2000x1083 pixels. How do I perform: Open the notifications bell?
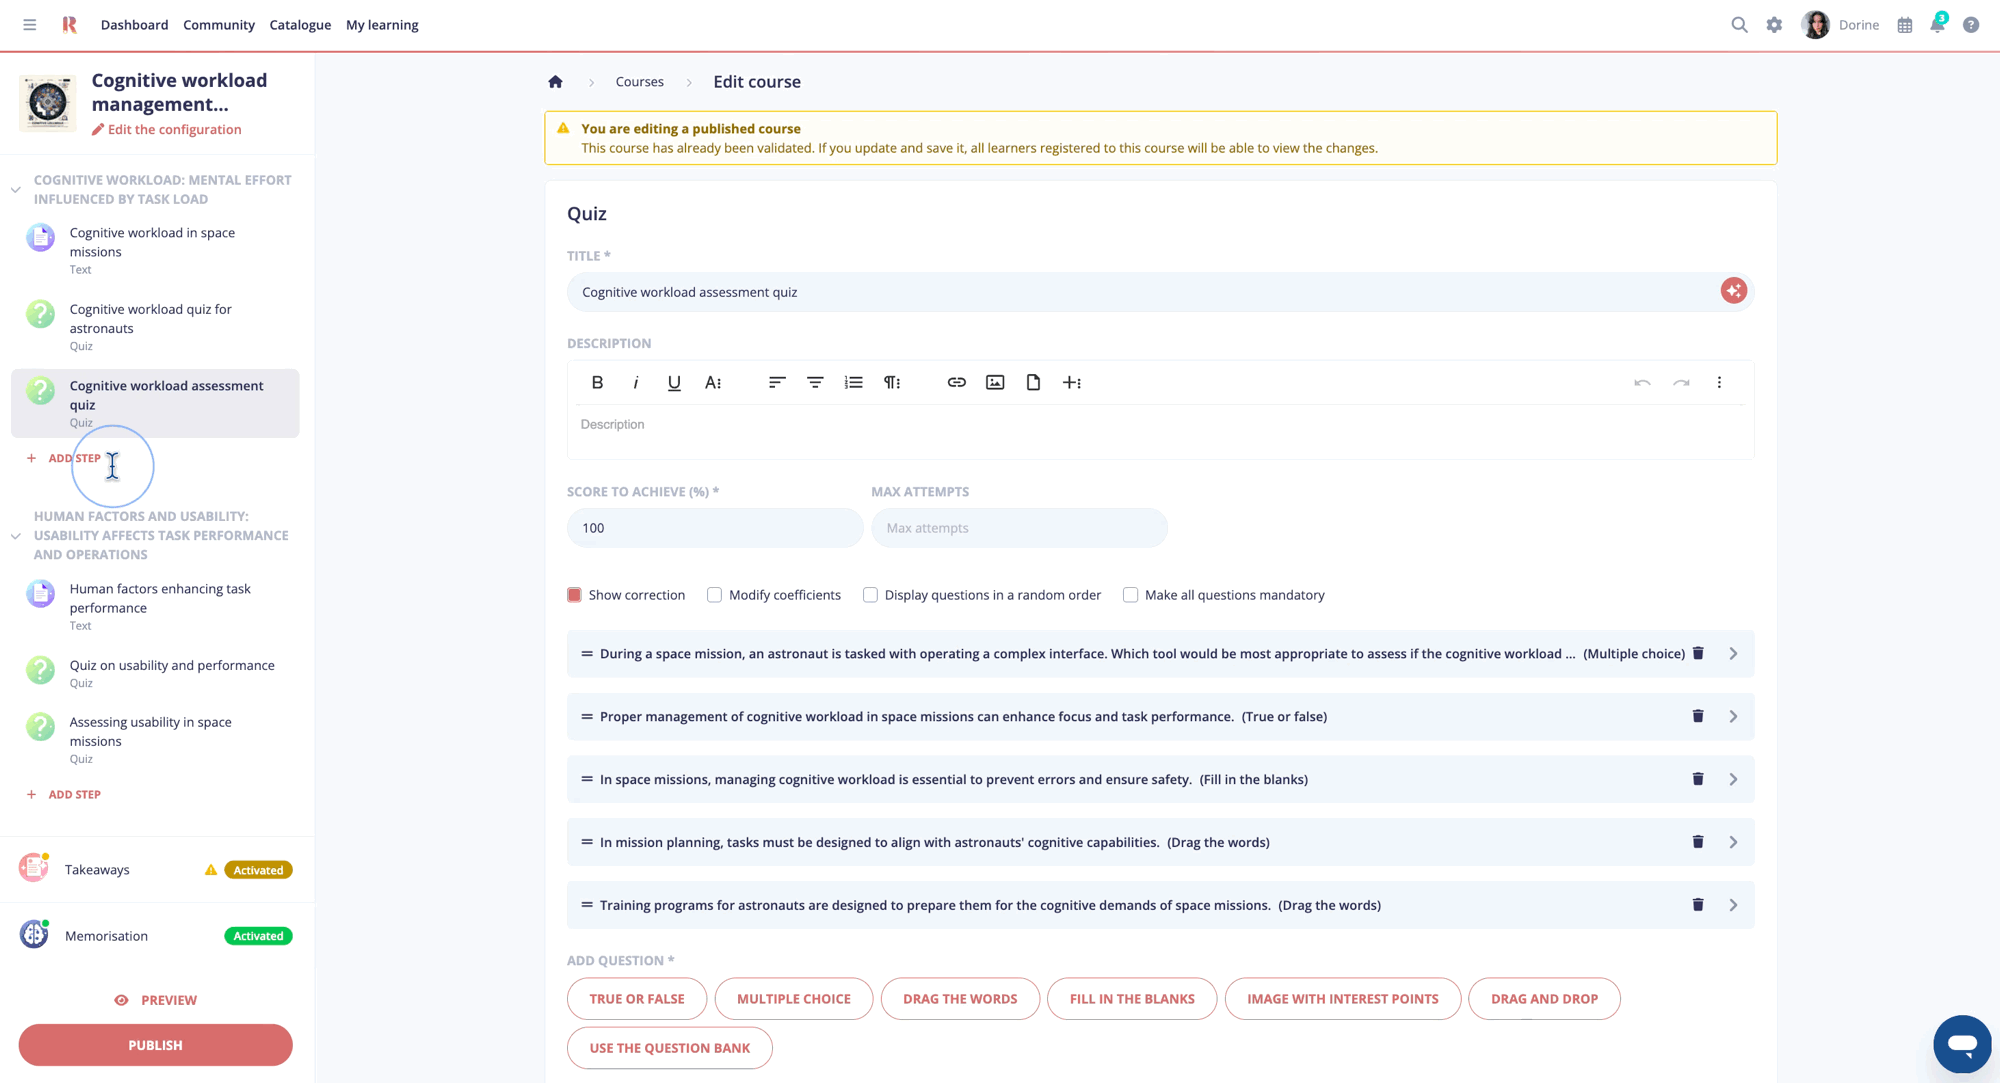(1937, 25)
